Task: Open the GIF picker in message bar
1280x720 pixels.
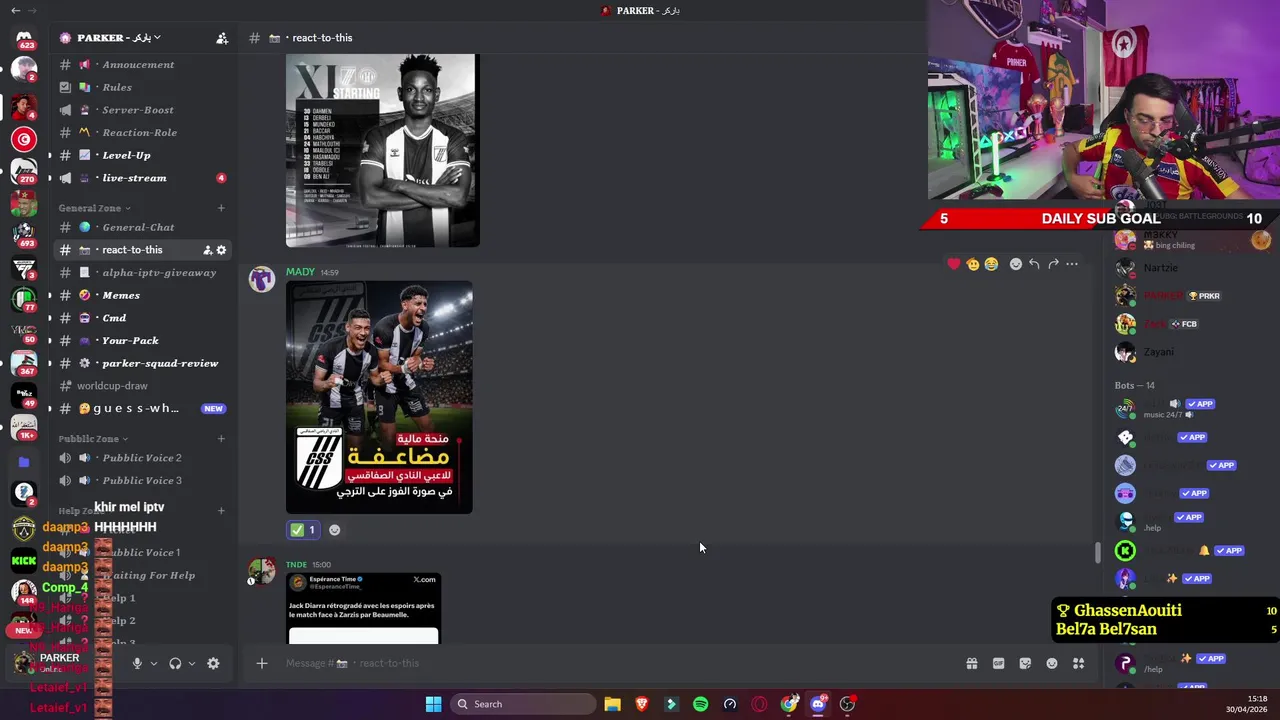Action: (998, 663)
